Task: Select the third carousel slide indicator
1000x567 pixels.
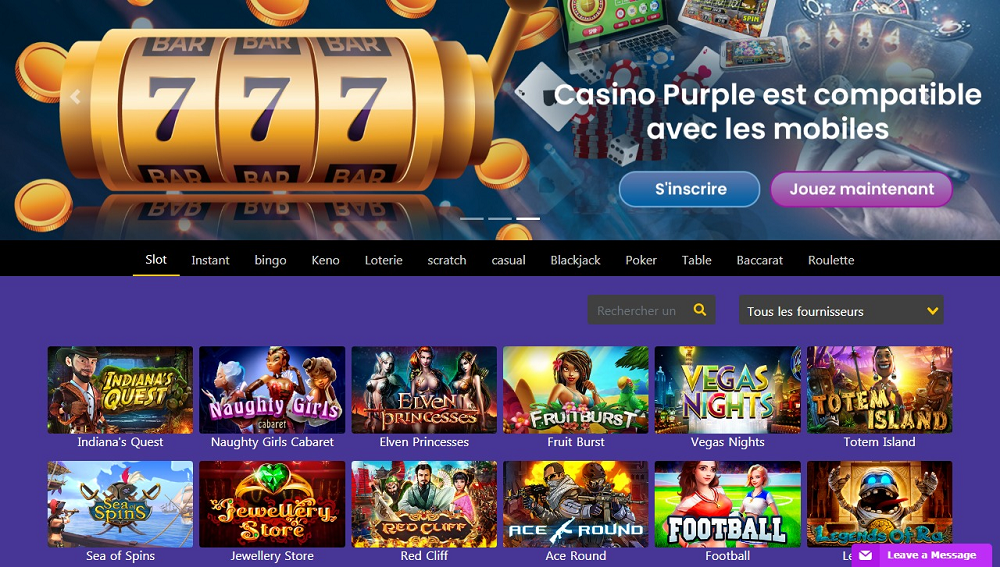Action: (528, 219)
